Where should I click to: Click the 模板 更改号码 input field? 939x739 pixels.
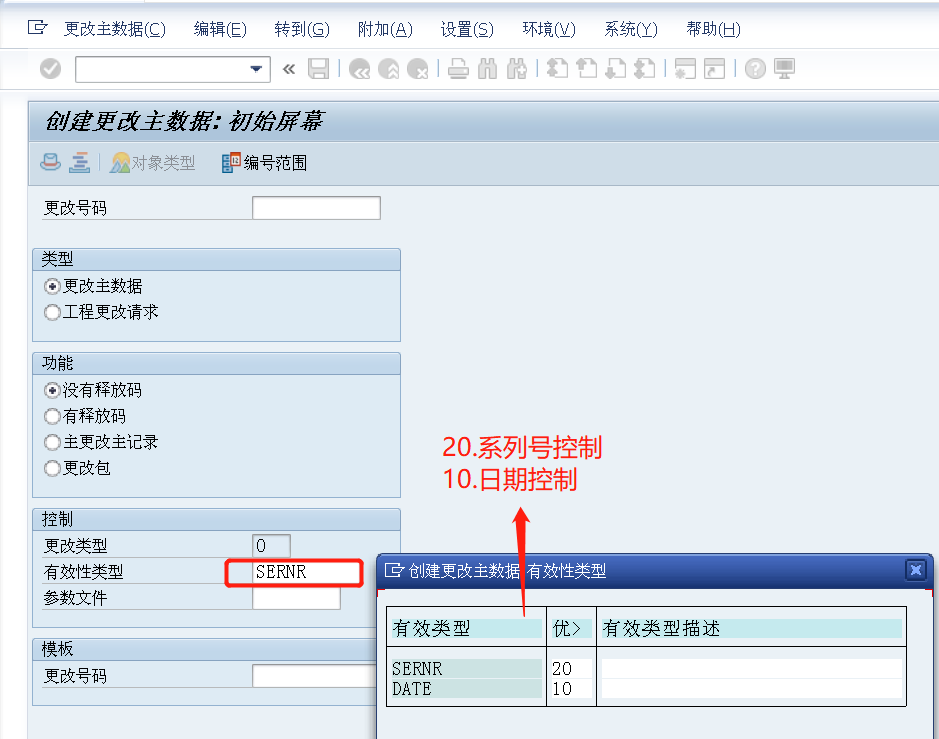(314, 676)
